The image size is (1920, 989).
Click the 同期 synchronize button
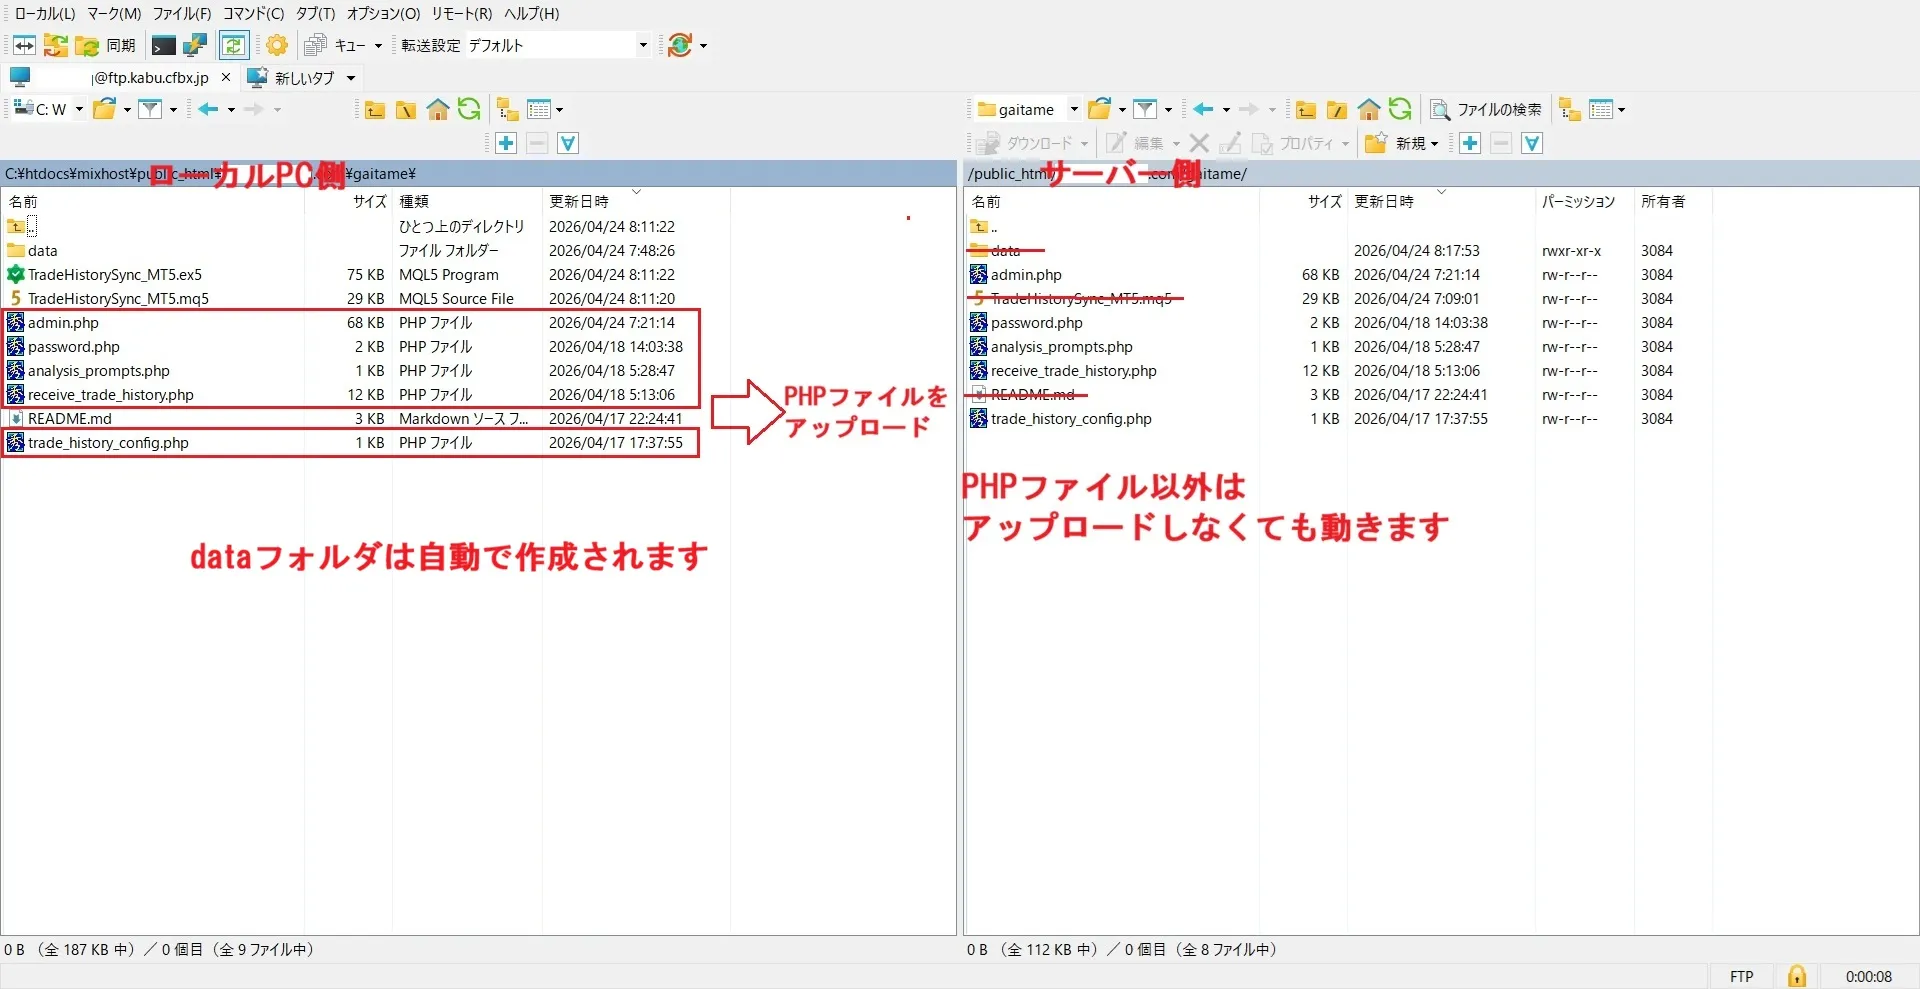(109, 46)
